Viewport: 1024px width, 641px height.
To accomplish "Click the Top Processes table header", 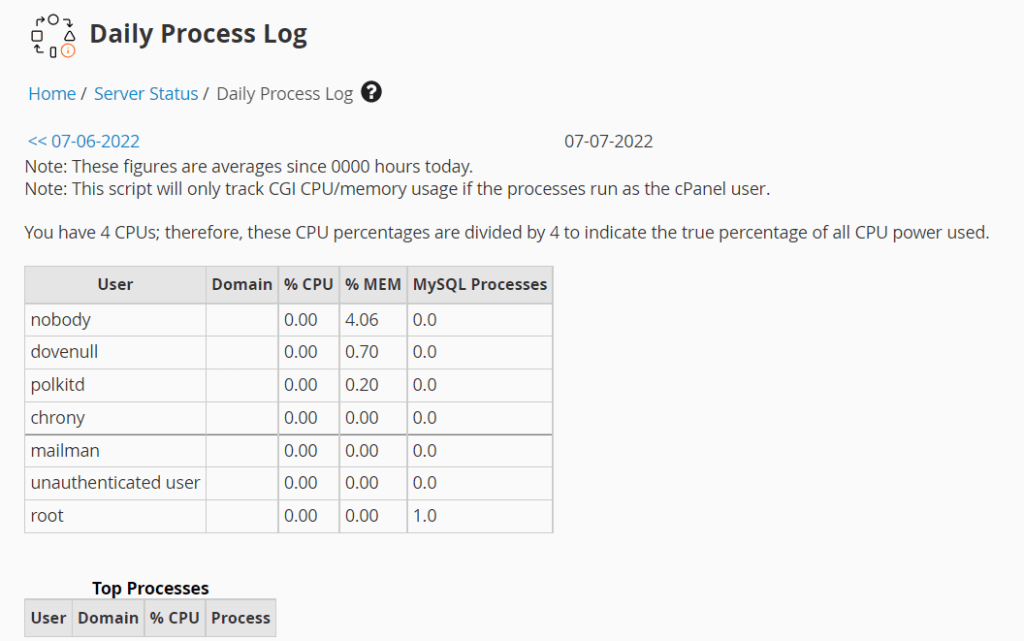I will (150, 588).
